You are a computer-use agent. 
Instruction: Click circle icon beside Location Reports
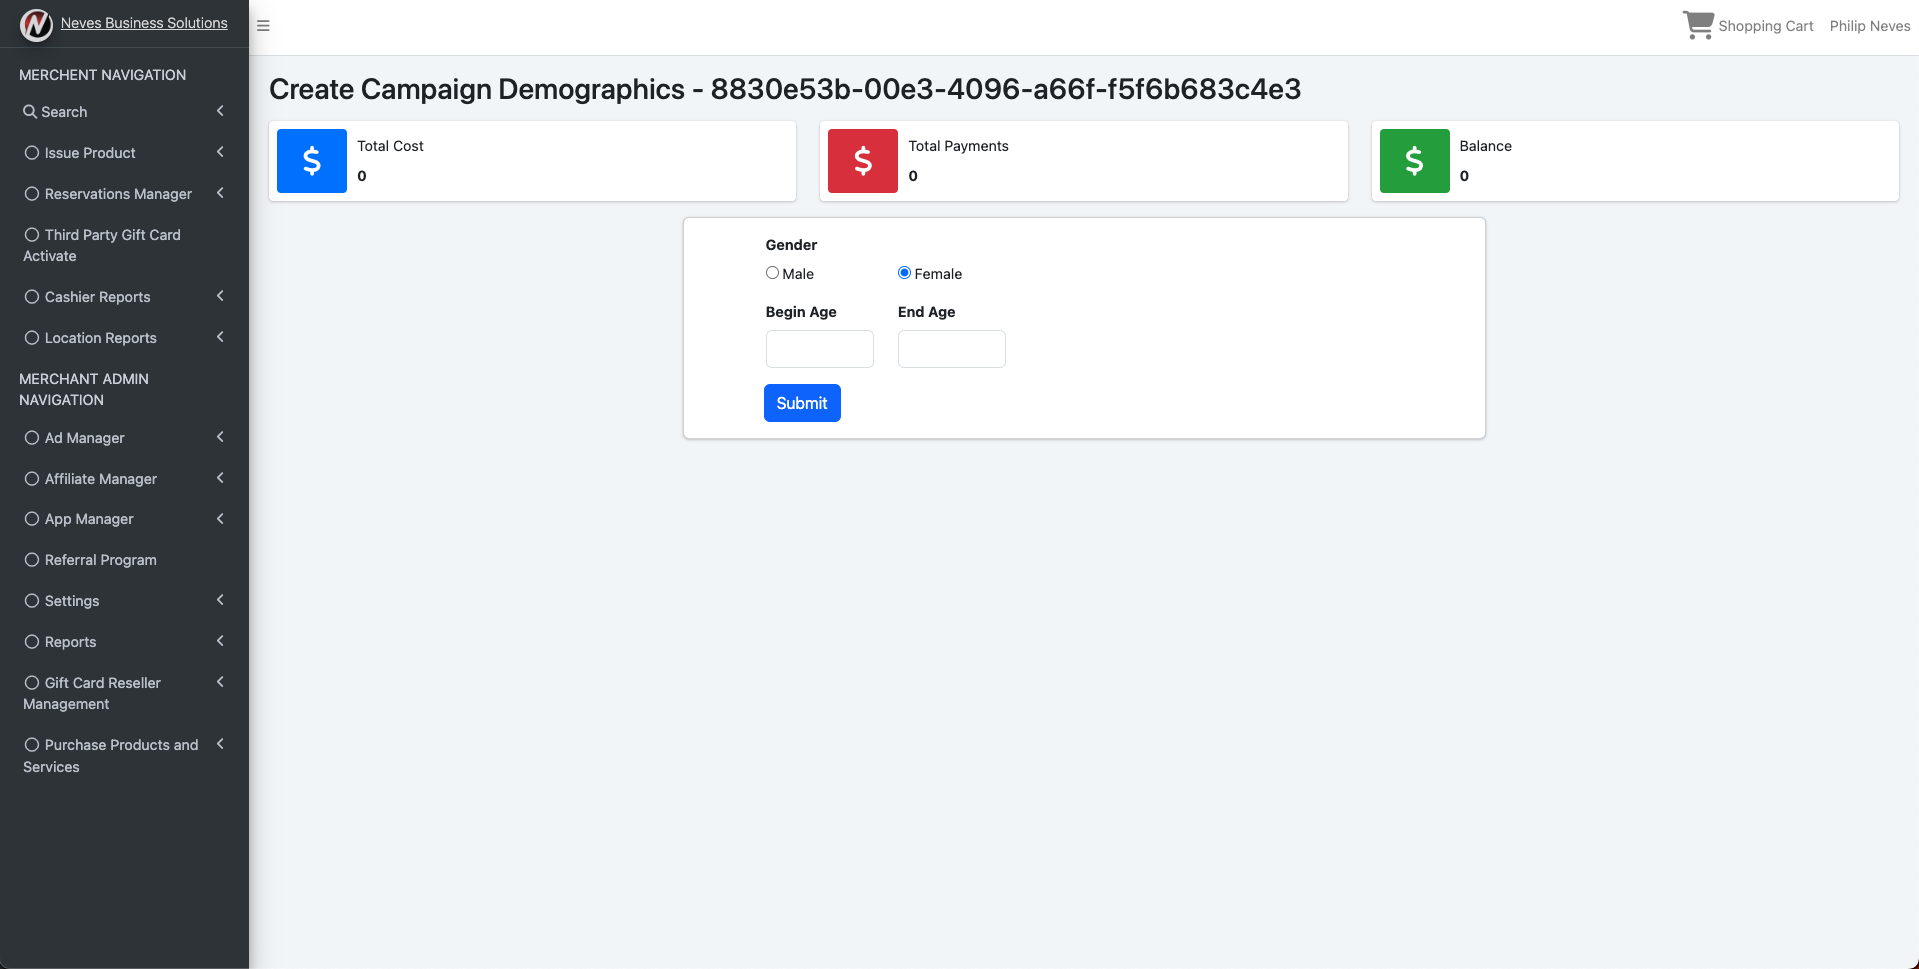(x=32, y=338)
